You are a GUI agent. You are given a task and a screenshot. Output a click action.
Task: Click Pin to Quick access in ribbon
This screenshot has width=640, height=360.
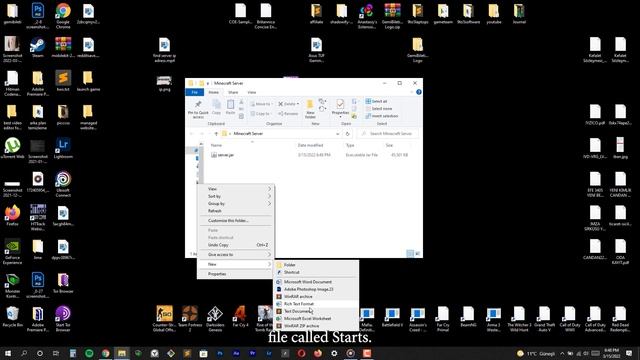pos(198,109)
